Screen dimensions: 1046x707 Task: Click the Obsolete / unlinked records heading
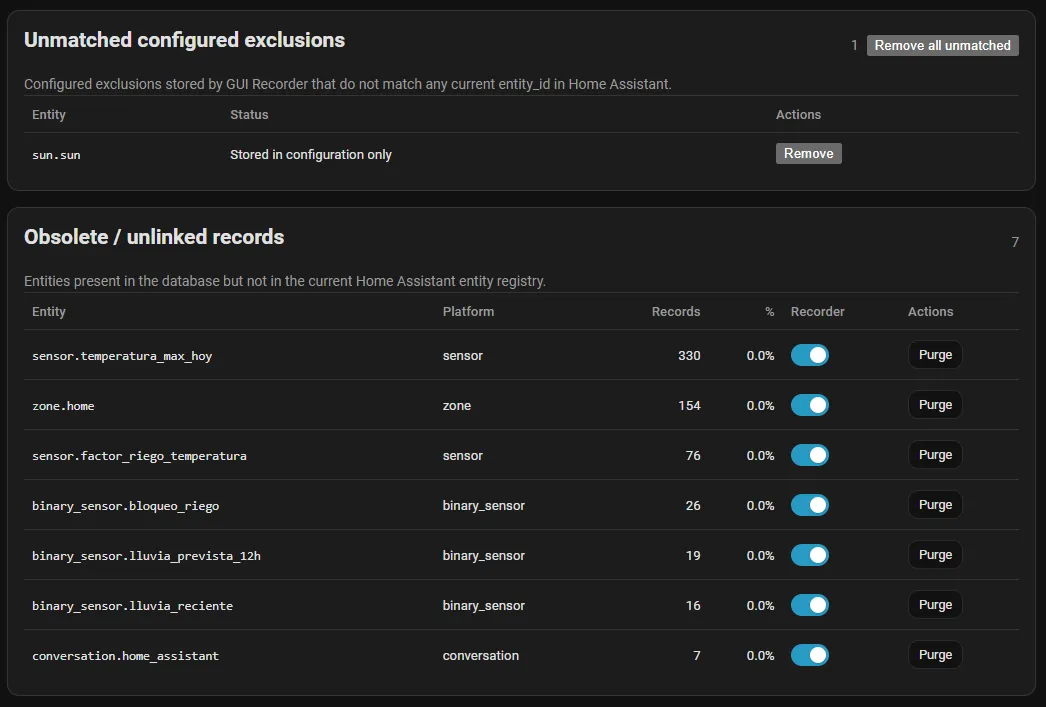(x=154, y=237)
